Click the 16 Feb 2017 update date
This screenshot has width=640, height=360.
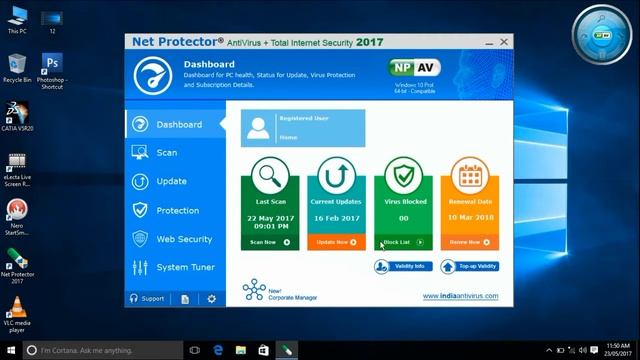(337, 218)
